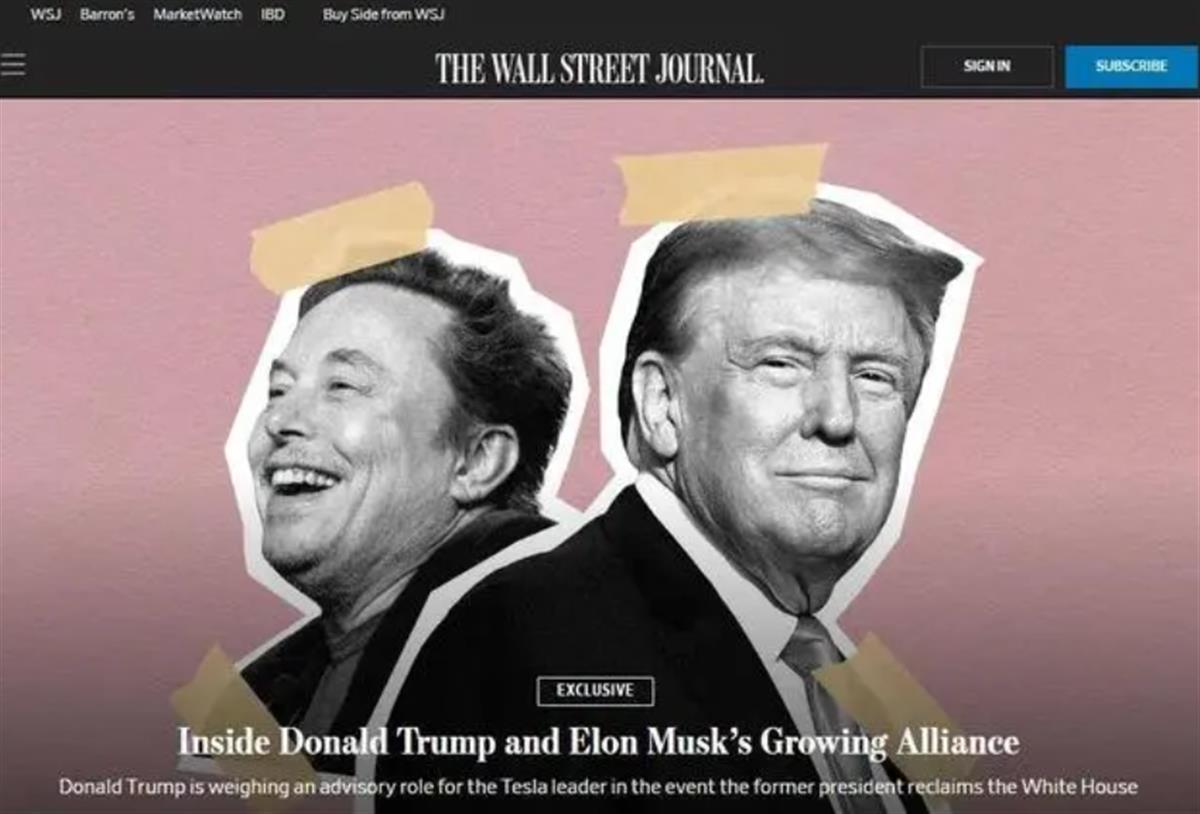The image size is (1200, 814).
Task: Click the advisory role subheadline text
Action: pos(598,787)
